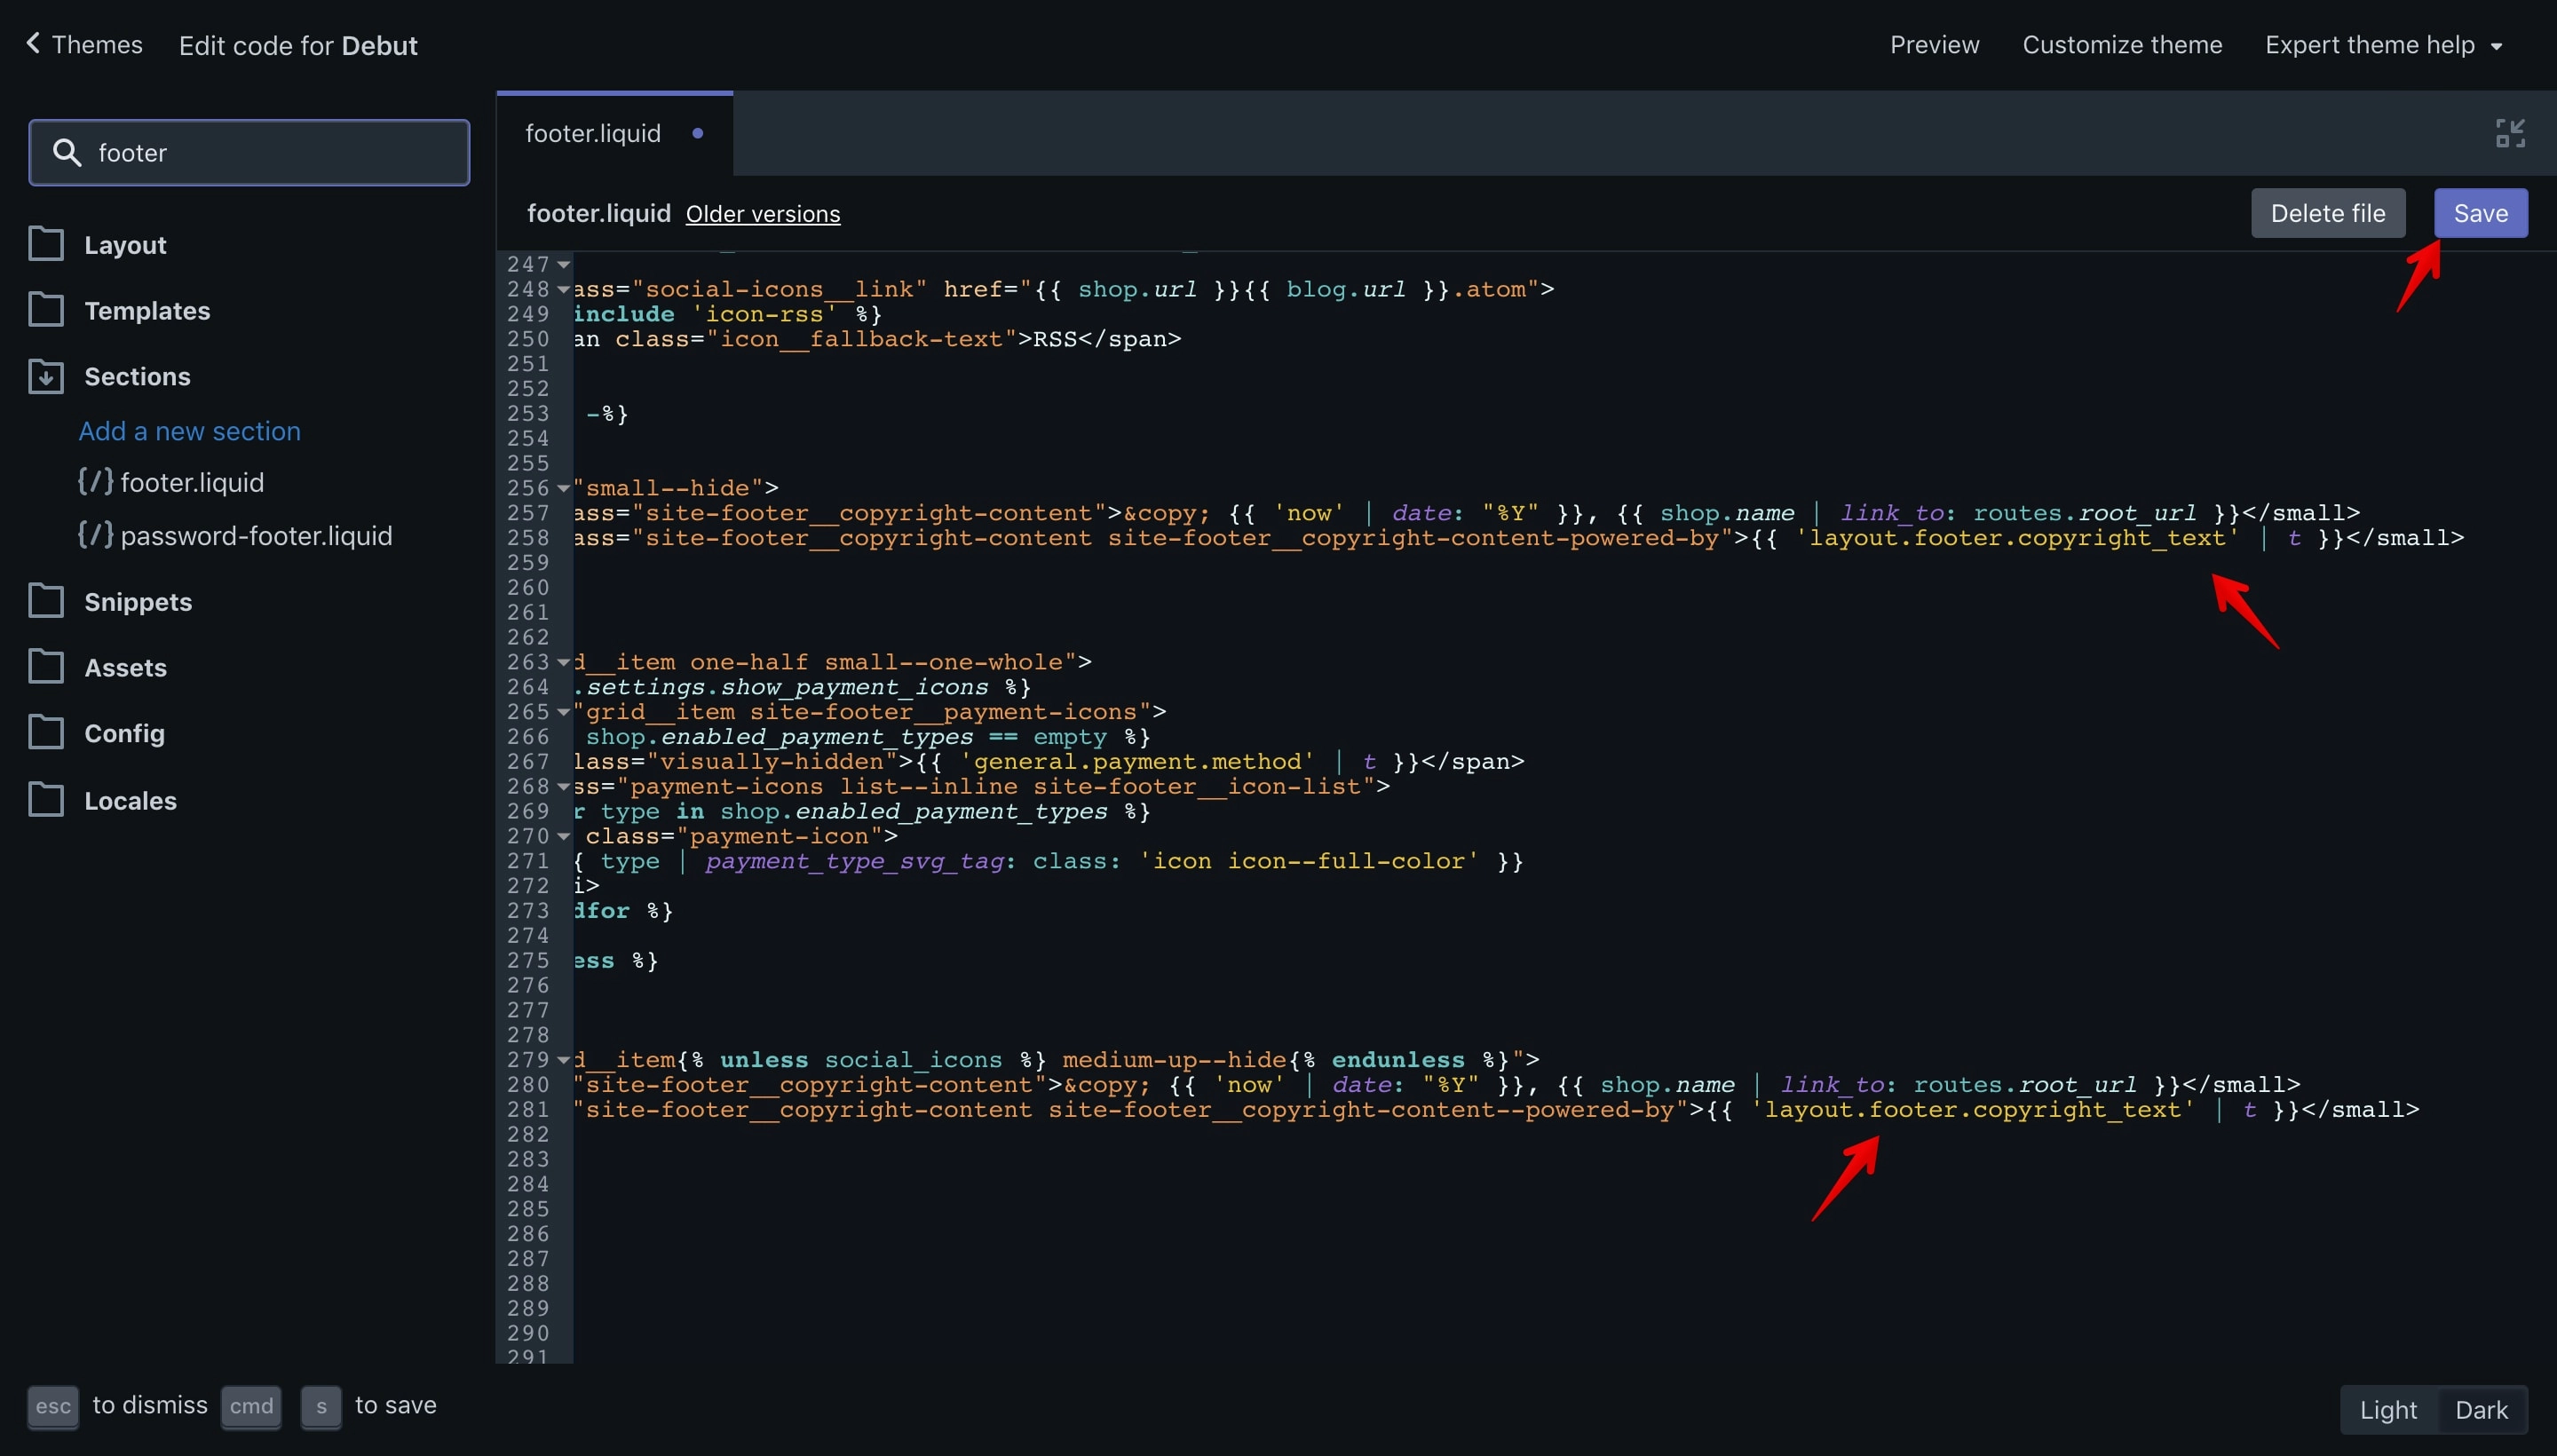Exit fullscreen editor using collapse icon
The height and width of the screenshot is (1456, 2557).
(2510, 133)
